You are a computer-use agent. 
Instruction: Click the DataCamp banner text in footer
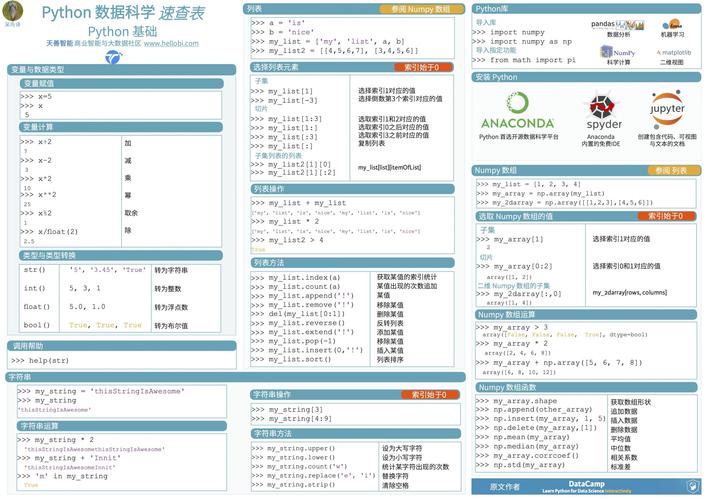pyautogui.click(x=587, y=486)
